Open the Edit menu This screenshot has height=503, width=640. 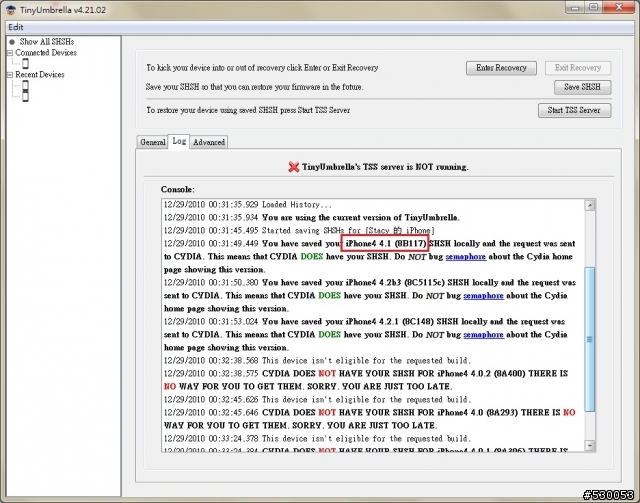coord(16,27)
